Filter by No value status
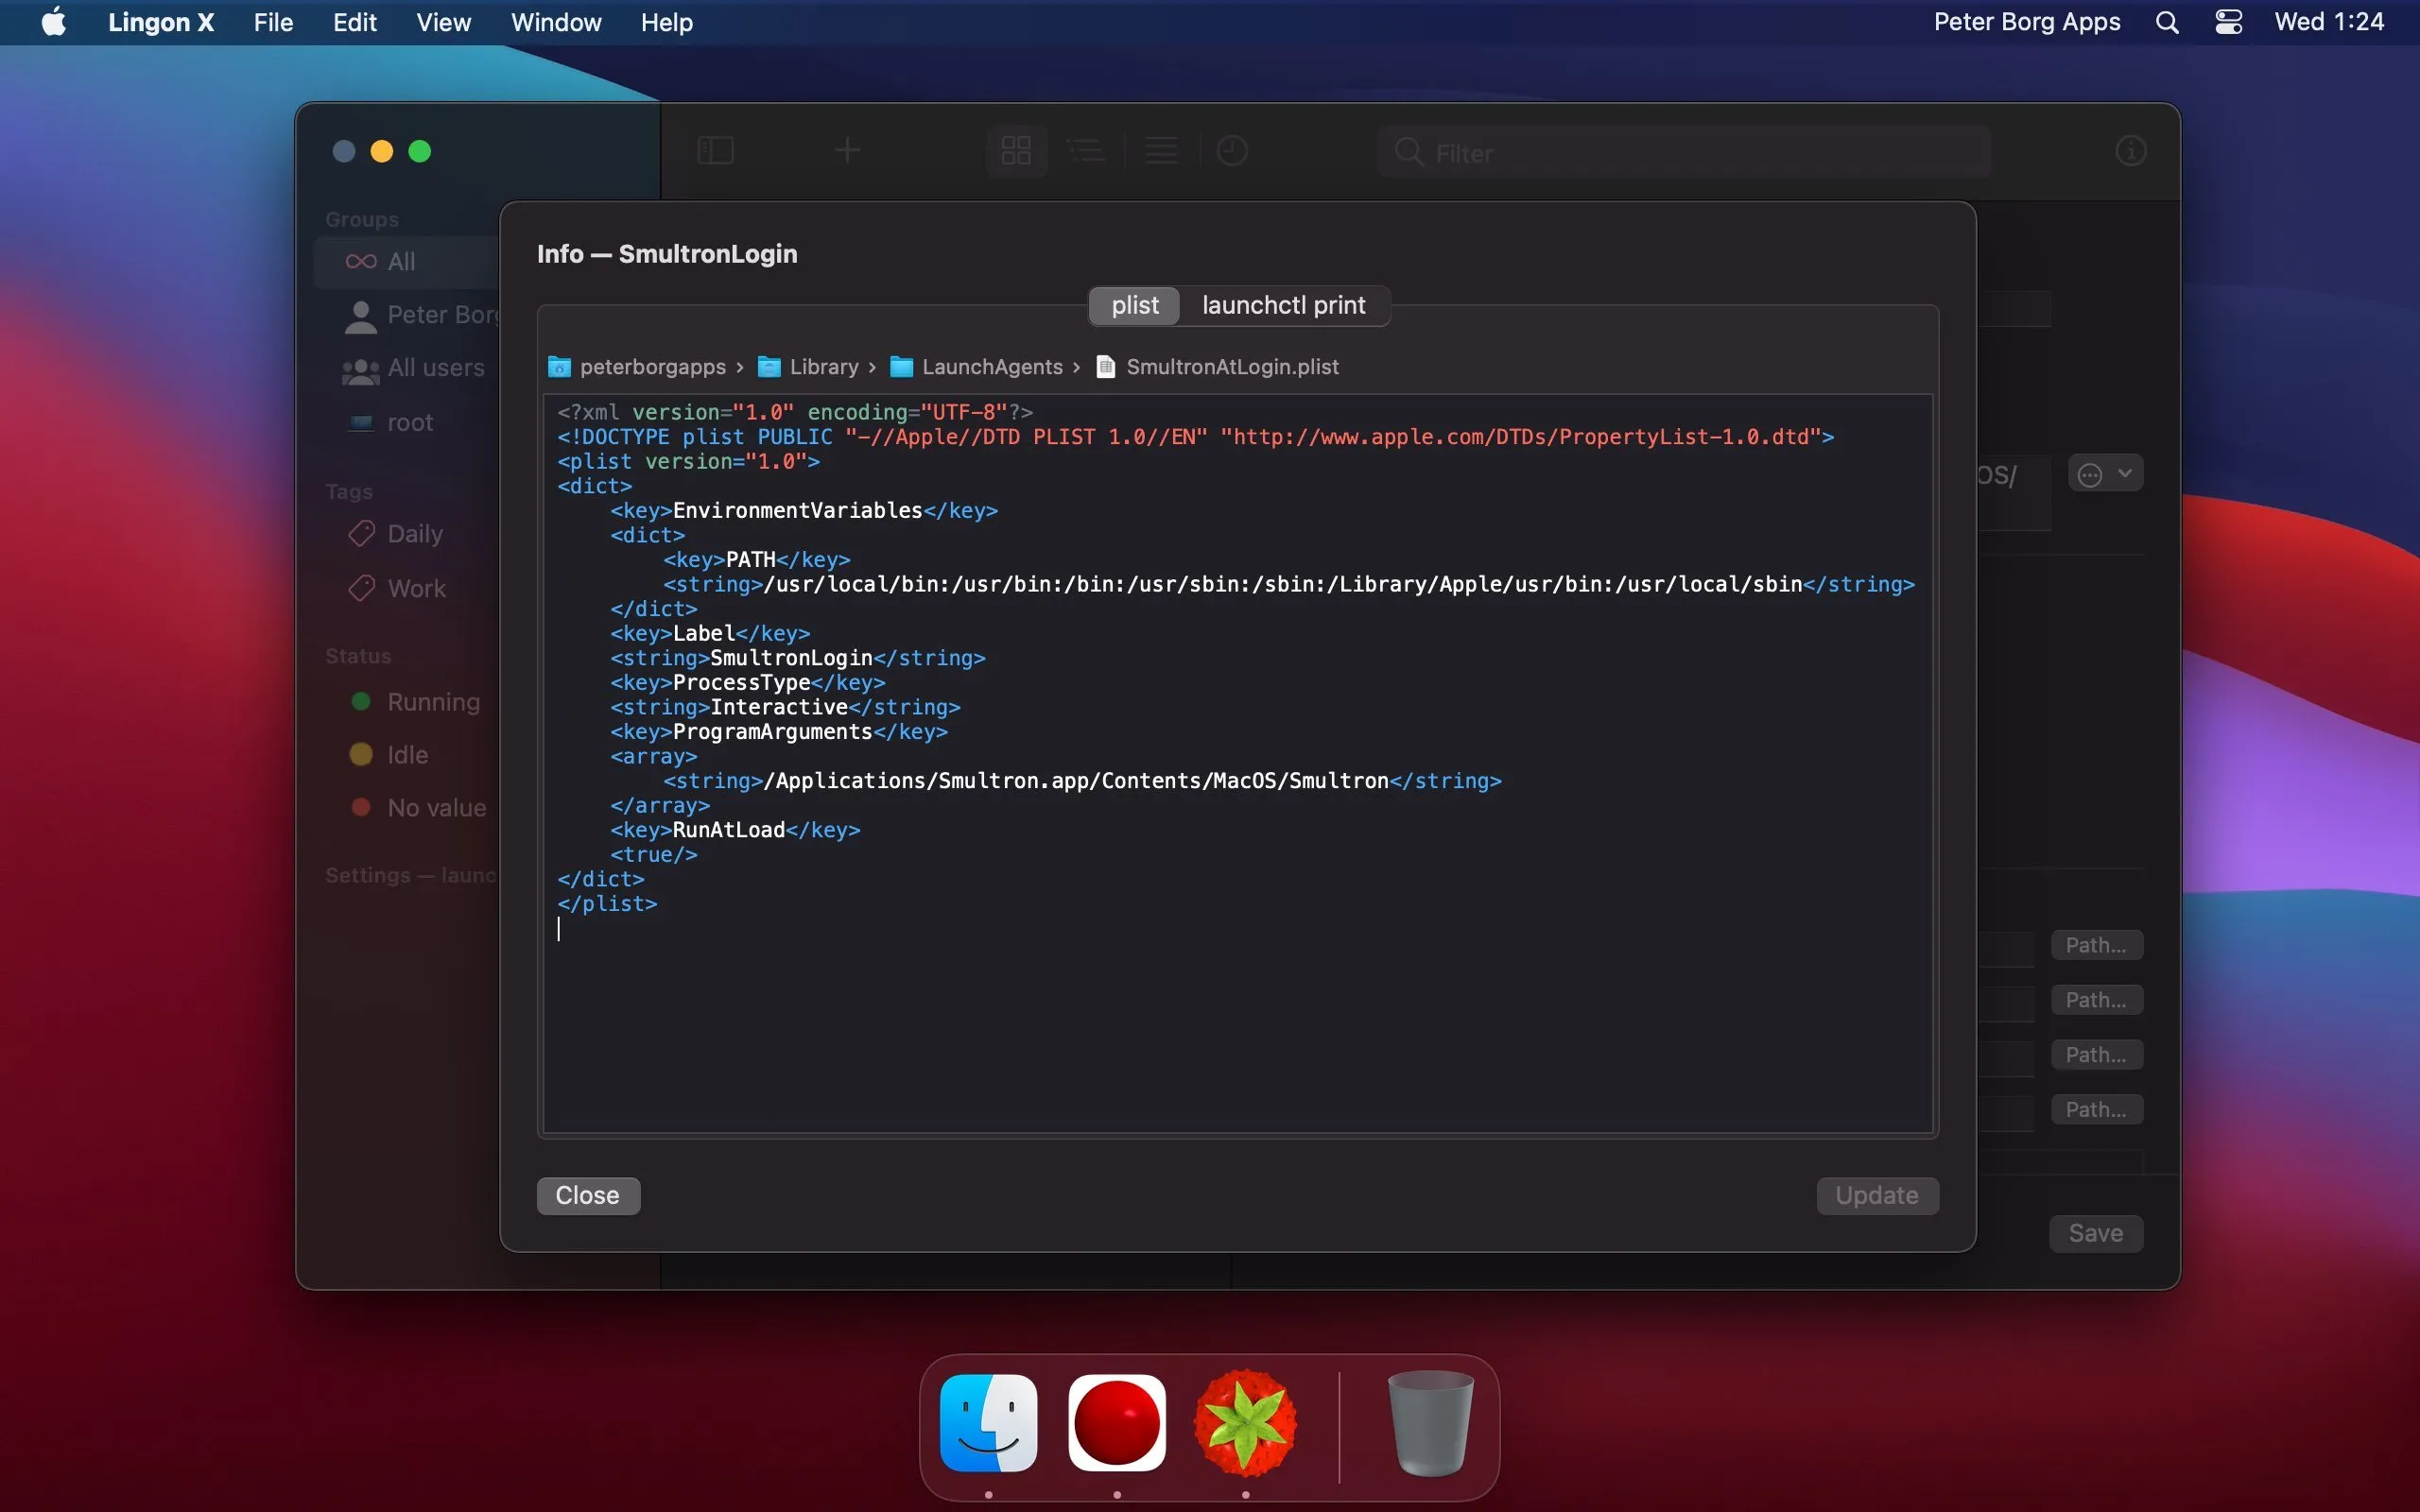 point(418,808)
